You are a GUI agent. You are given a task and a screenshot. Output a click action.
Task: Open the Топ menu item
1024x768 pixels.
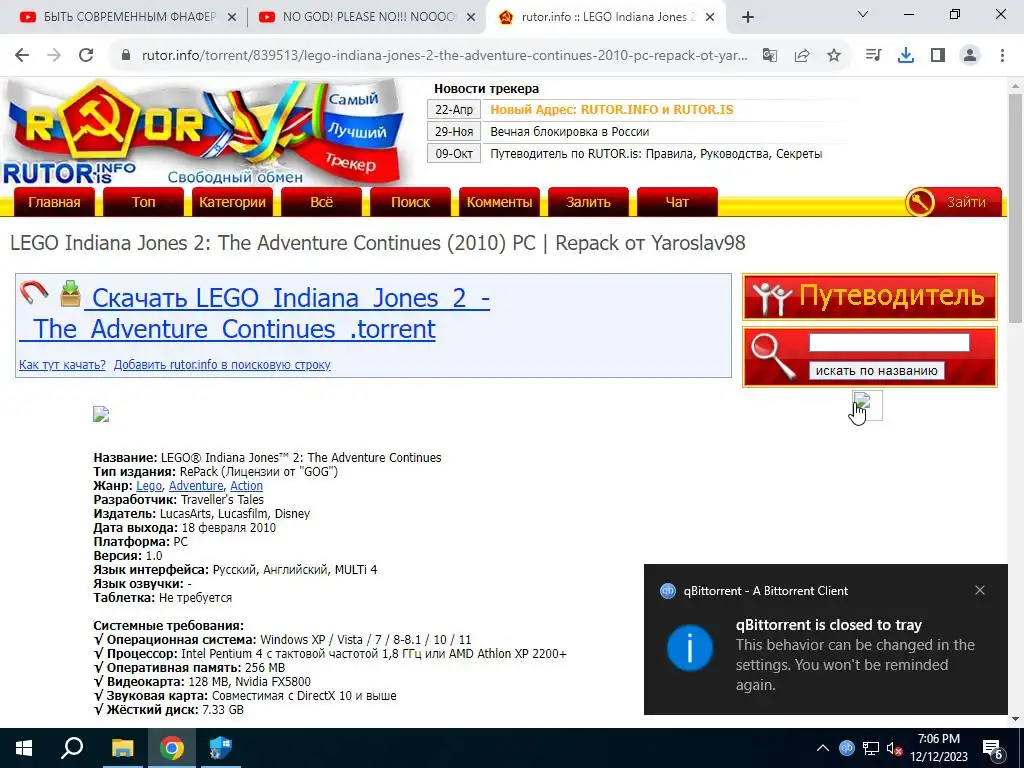[x=143, y=202]
